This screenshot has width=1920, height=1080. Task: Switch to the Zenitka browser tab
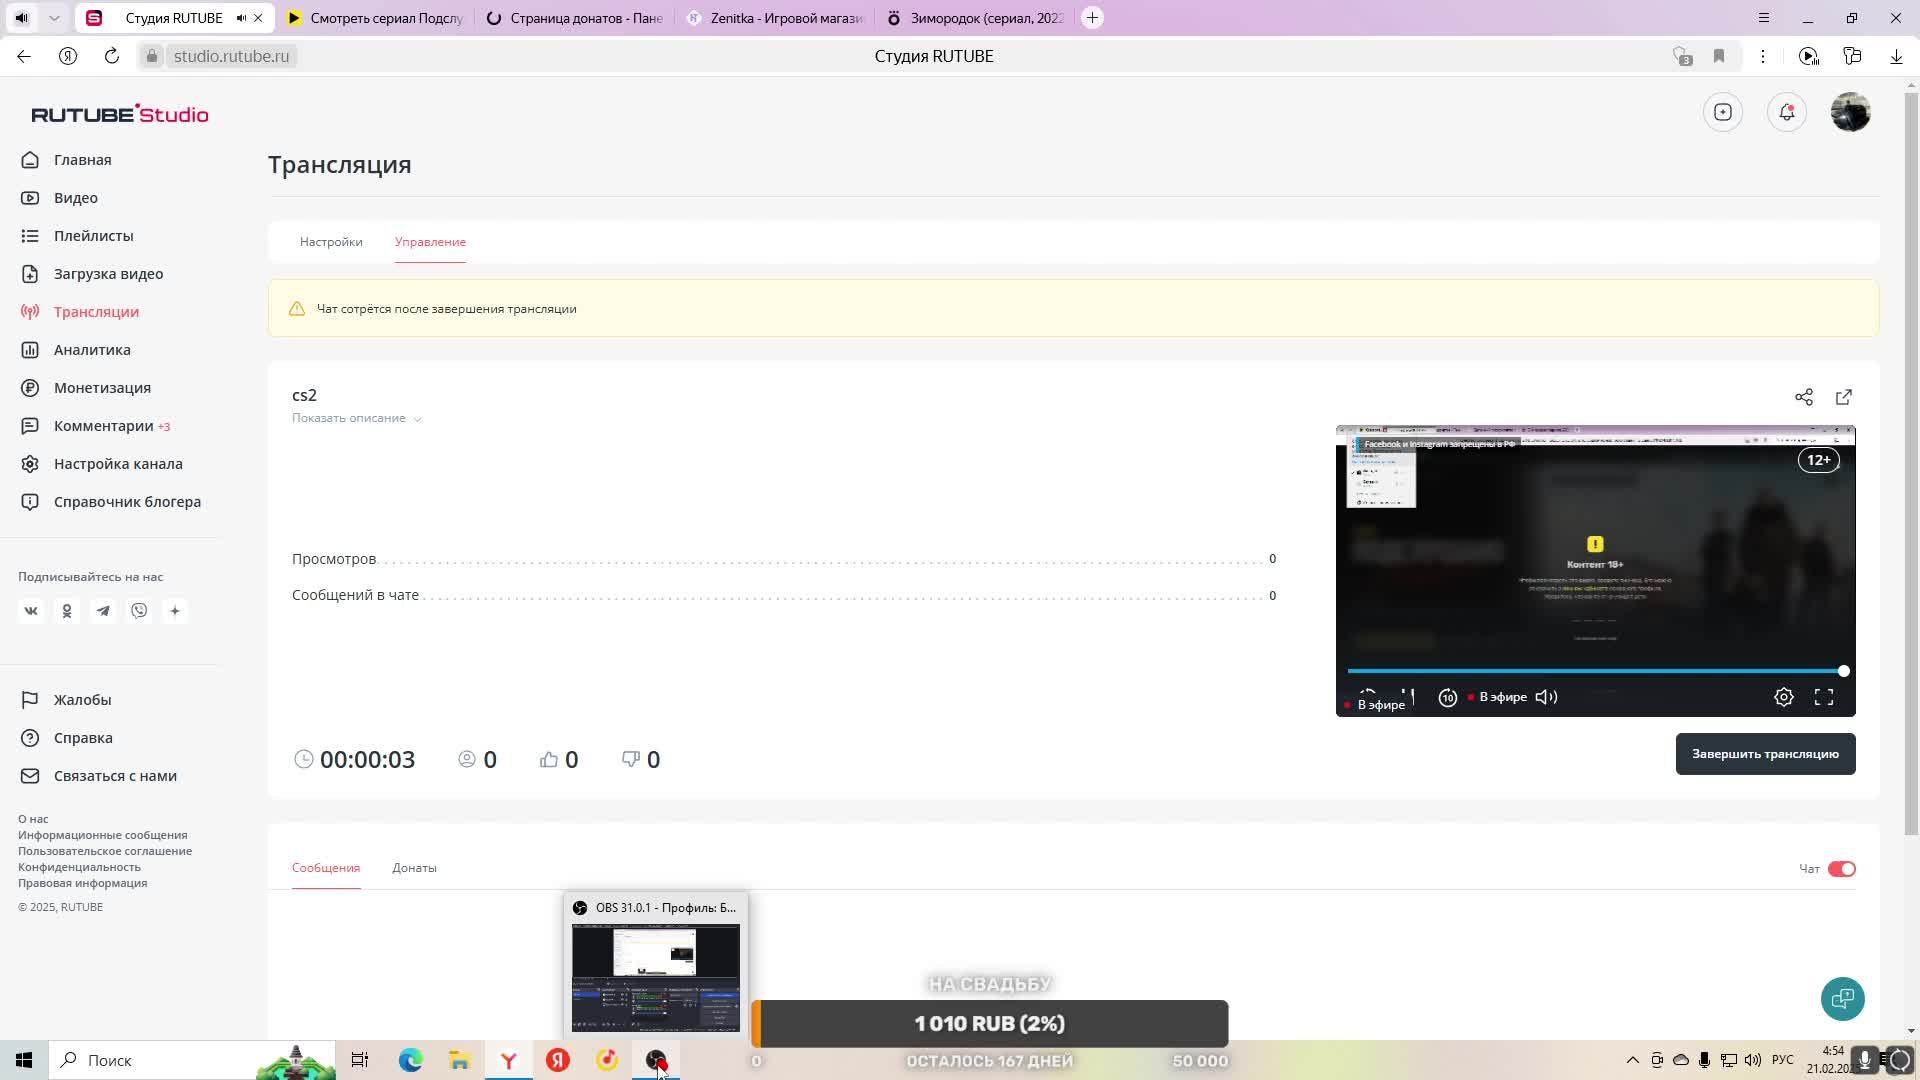774,18
